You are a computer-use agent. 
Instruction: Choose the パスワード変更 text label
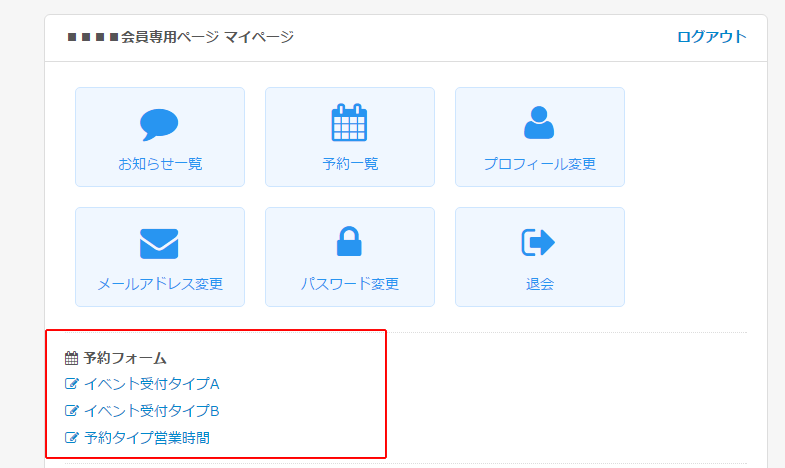point(350,284)
